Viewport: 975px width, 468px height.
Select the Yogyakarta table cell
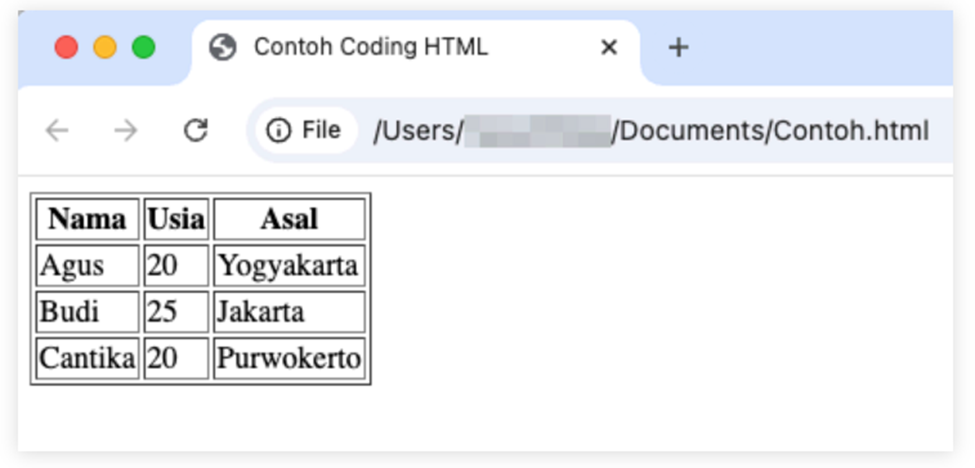click(x=289, y=266)
